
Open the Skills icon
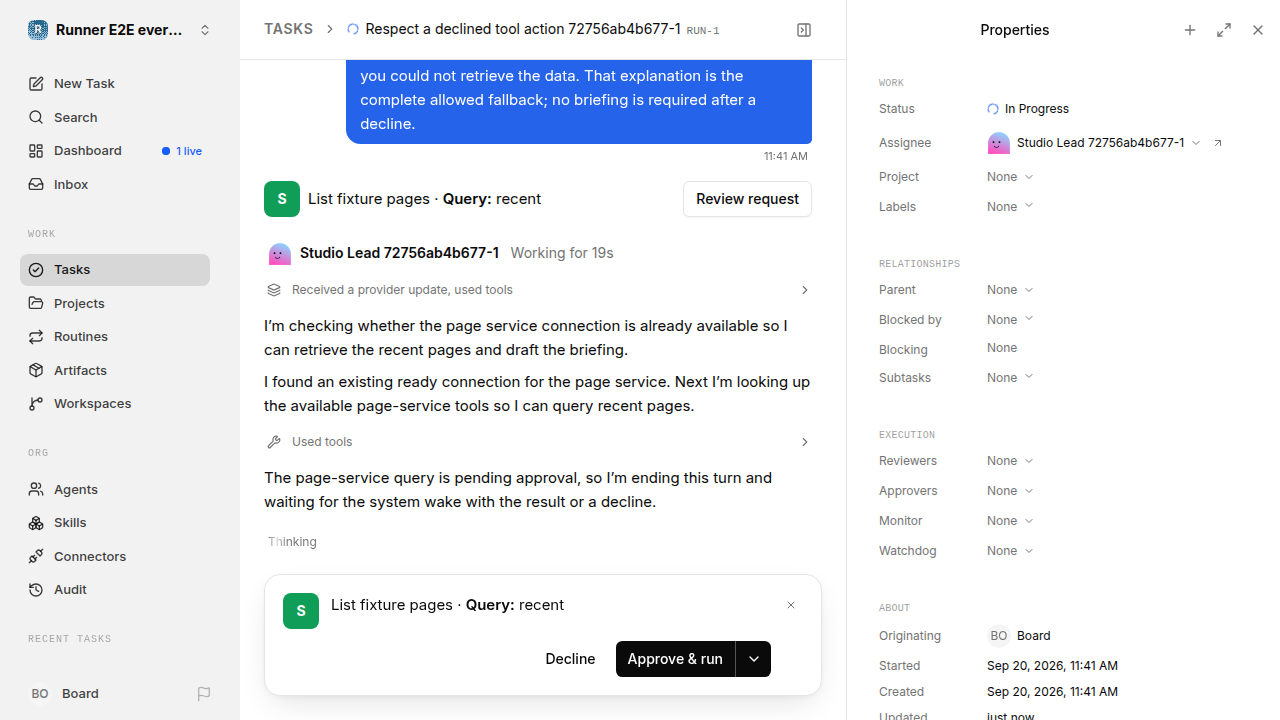[36, 523]
